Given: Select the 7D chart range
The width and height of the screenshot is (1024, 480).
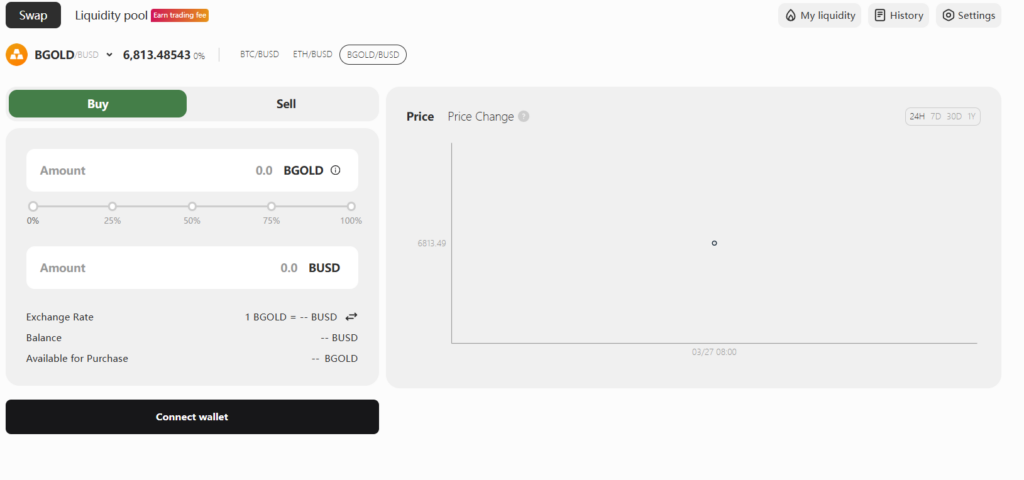Looking at the screenshot, I should point(936,117).
